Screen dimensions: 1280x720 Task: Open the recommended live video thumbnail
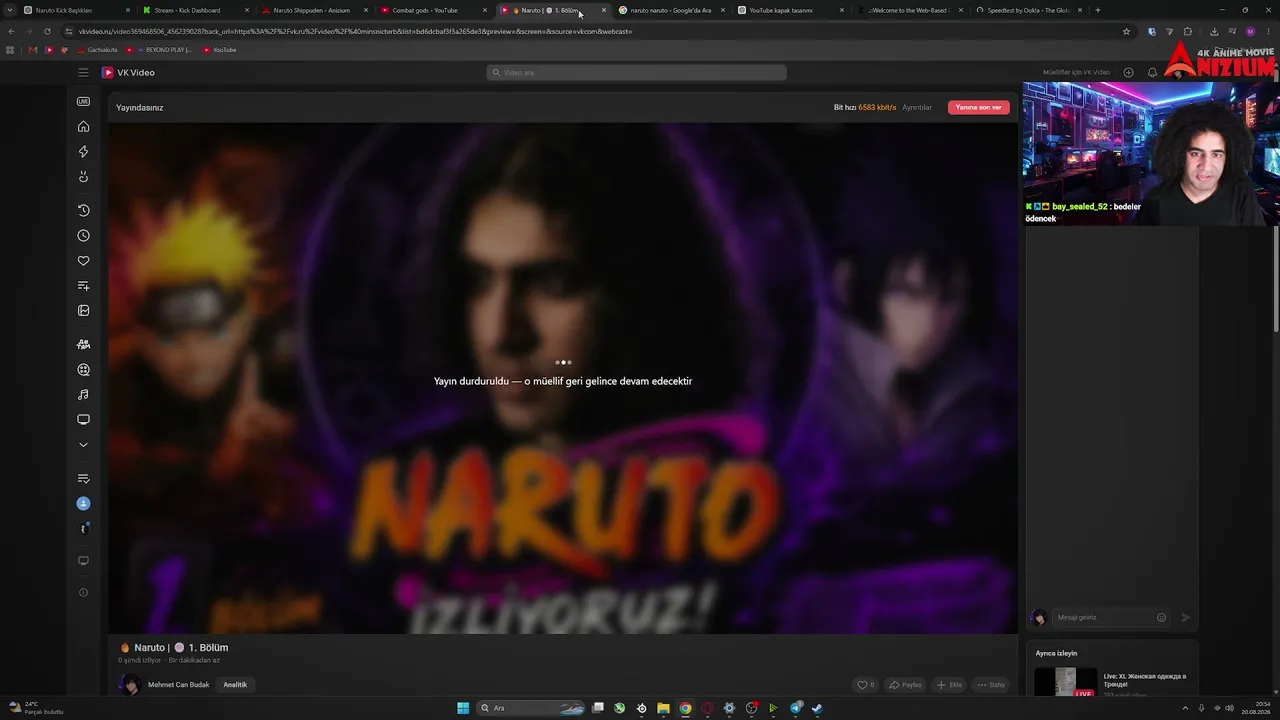[x=1065, y=683]
